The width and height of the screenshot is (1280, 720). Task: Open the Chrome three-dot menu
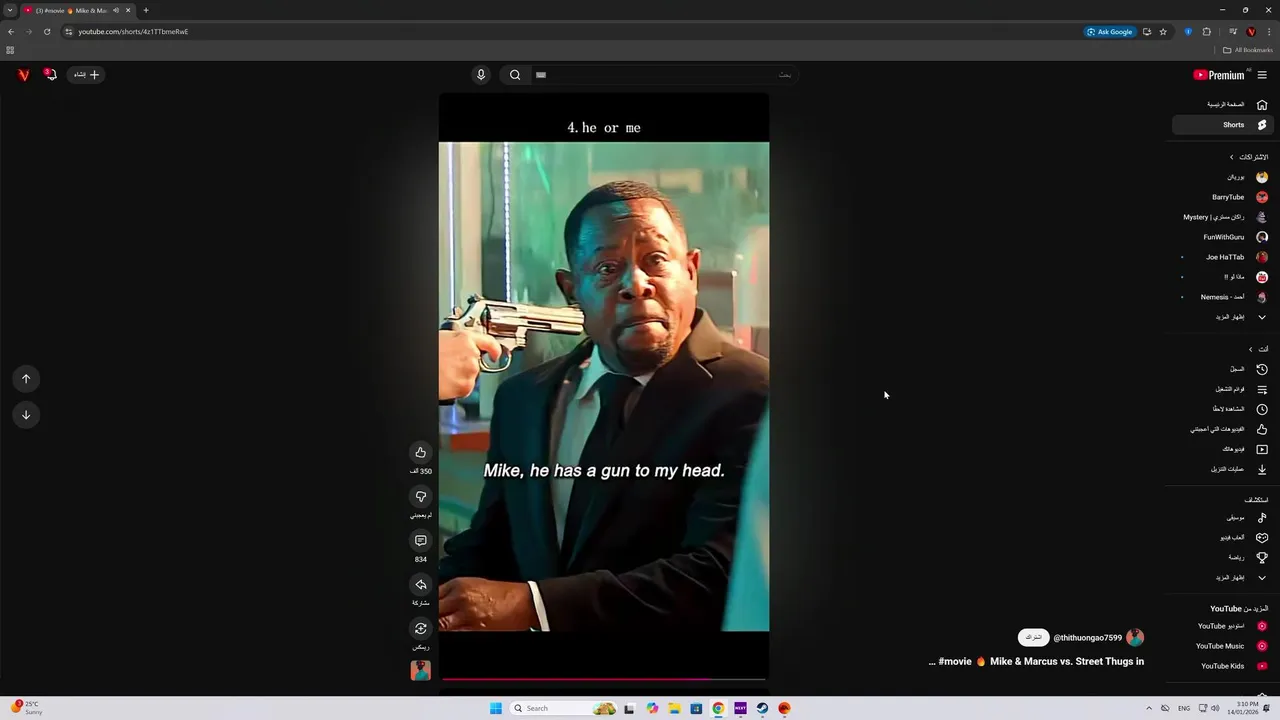point(1268,31)
